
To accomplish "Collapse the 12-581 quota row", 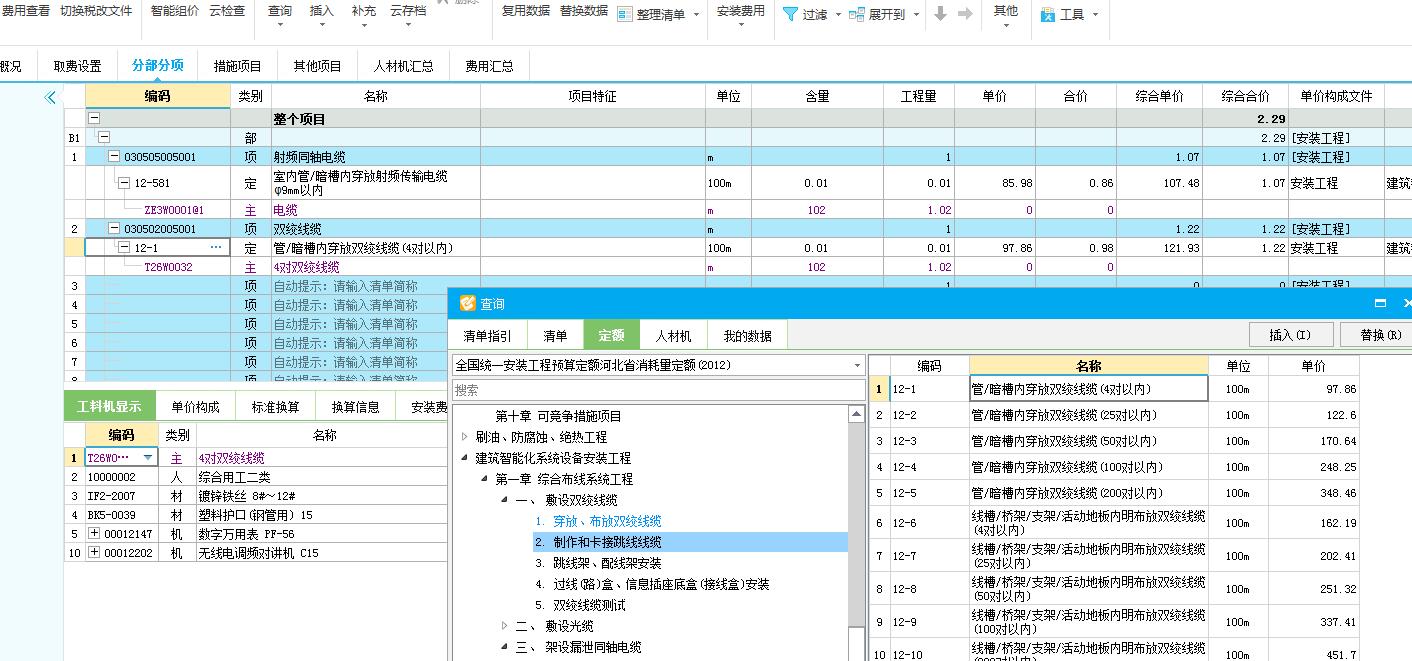I will (124, 183).
